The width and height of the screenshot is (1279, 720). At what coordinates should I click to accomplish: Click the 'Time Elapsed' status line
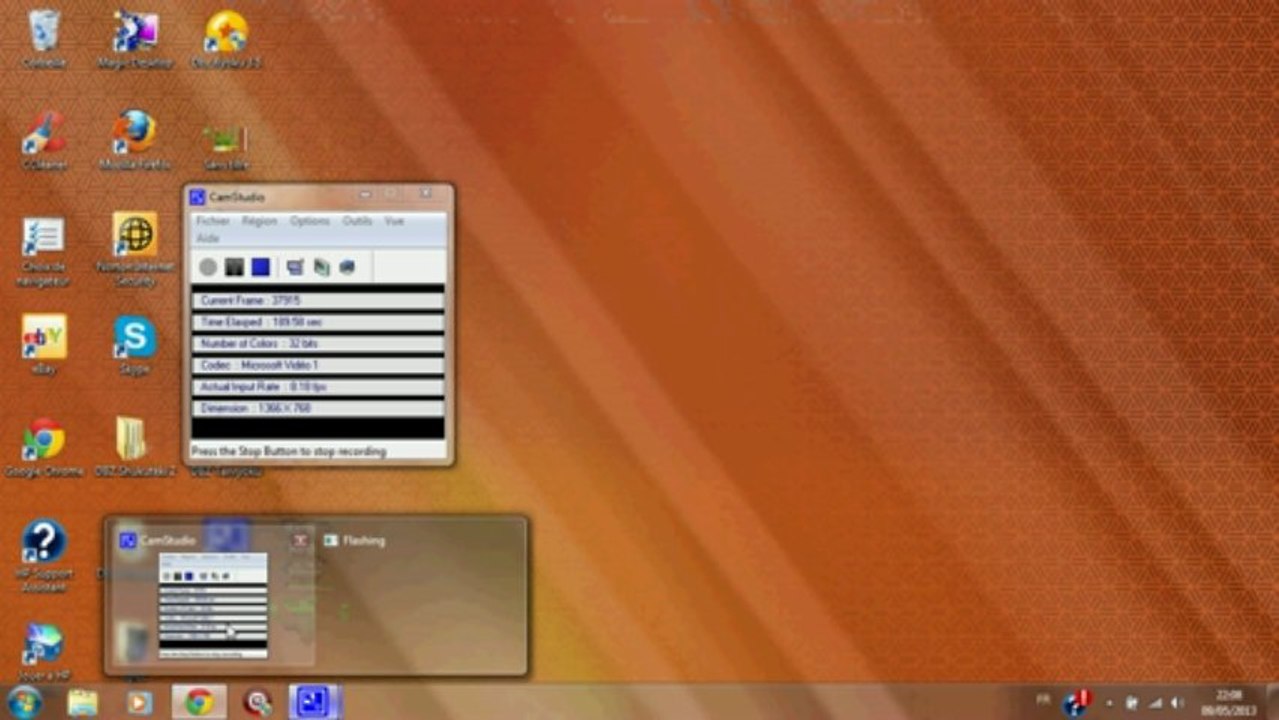click(317, 322)
